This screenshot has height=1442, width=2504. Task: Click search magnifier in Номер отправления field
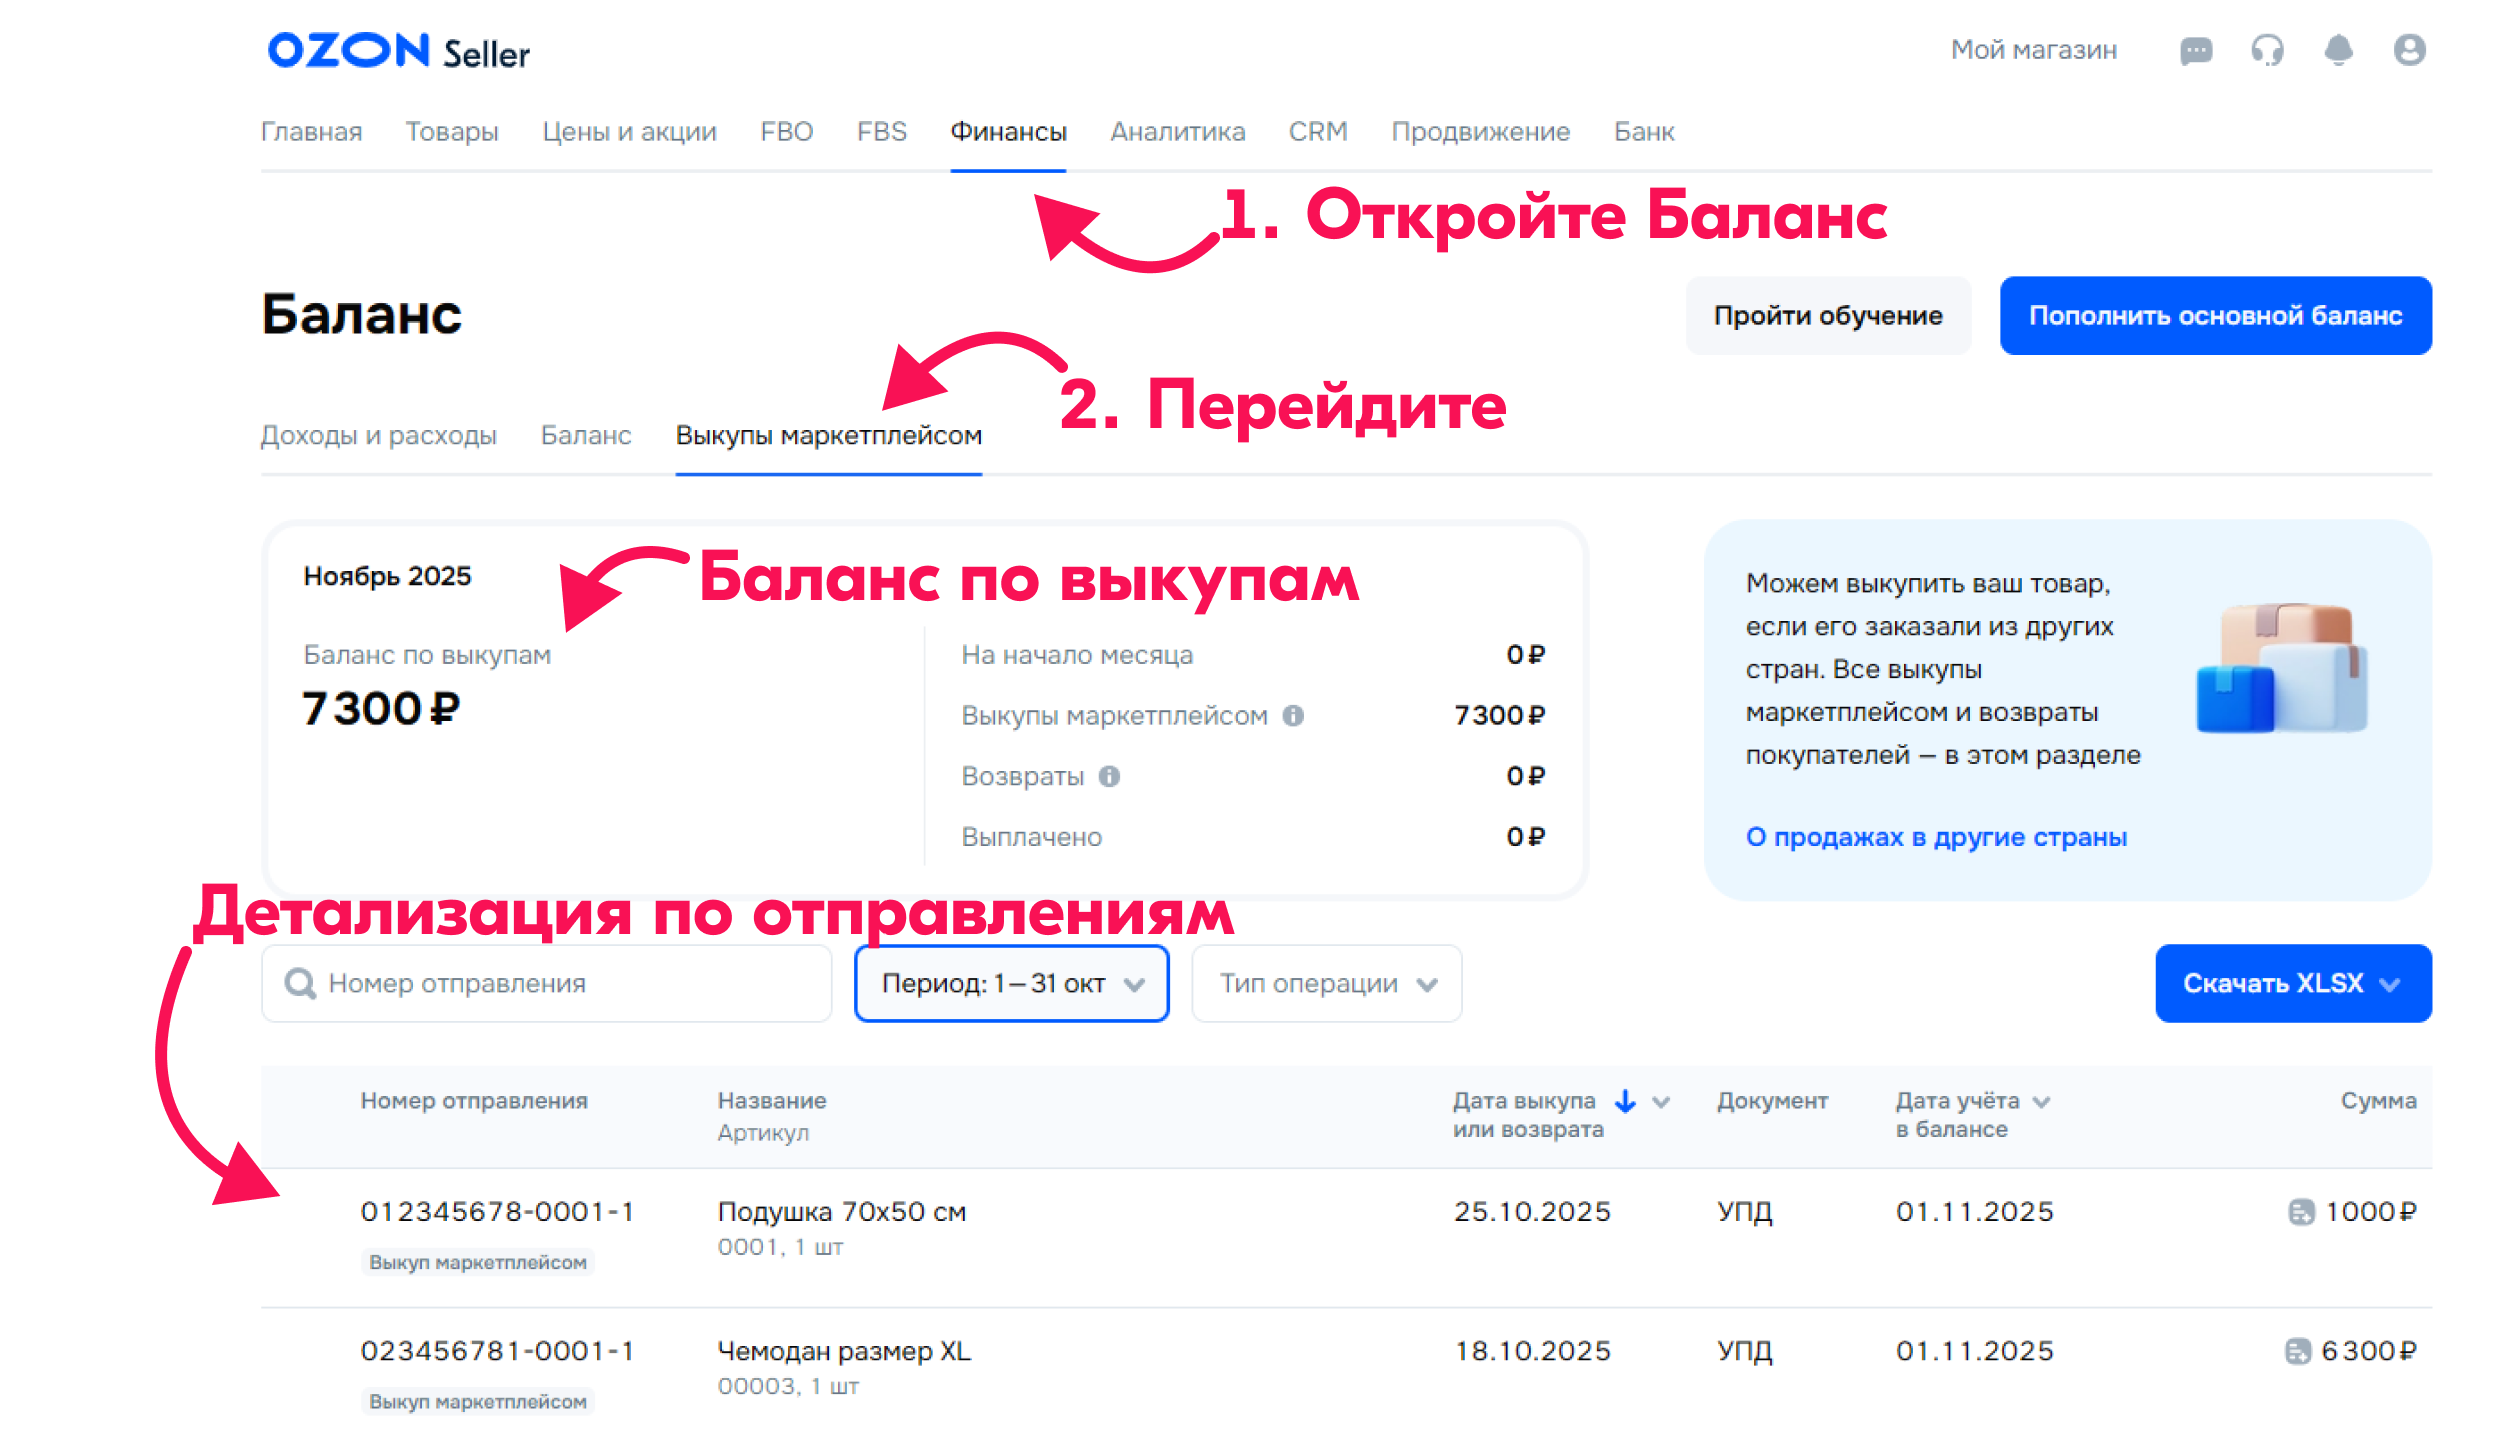pyautogui.click(x=300, y=984)
